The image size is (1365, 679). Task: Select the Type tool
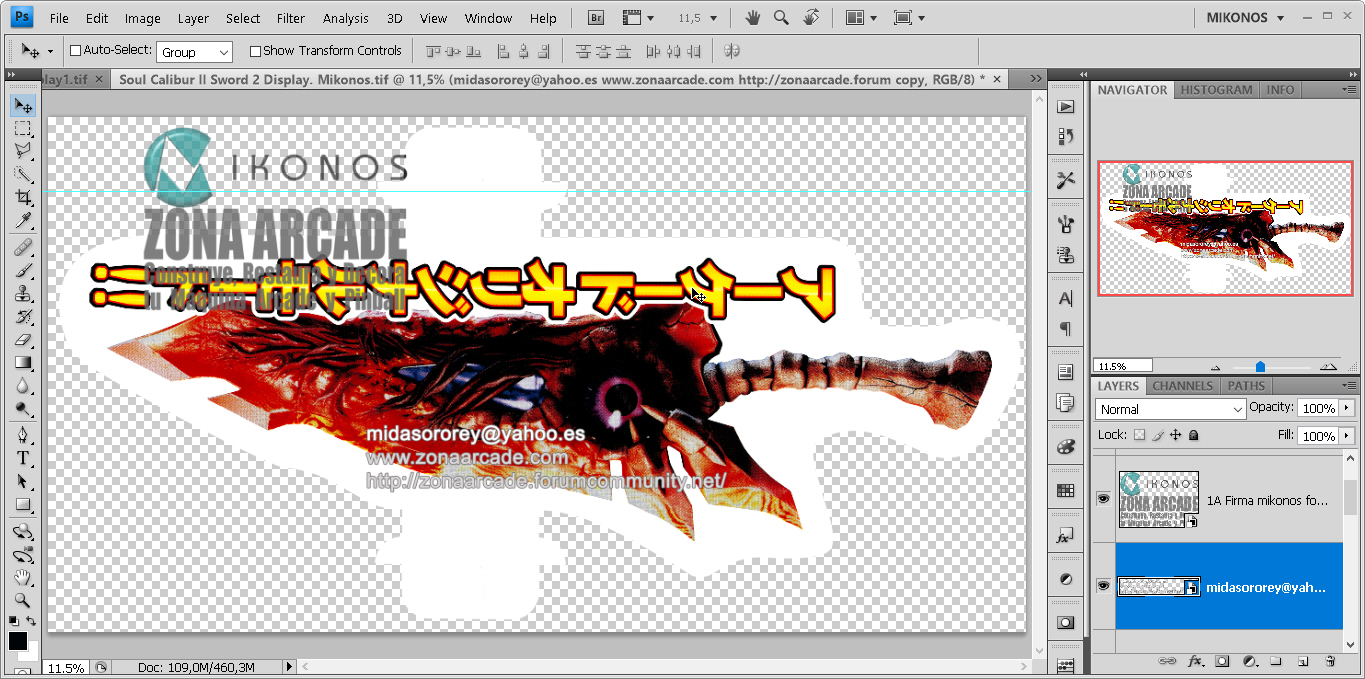tap(22, 458)
